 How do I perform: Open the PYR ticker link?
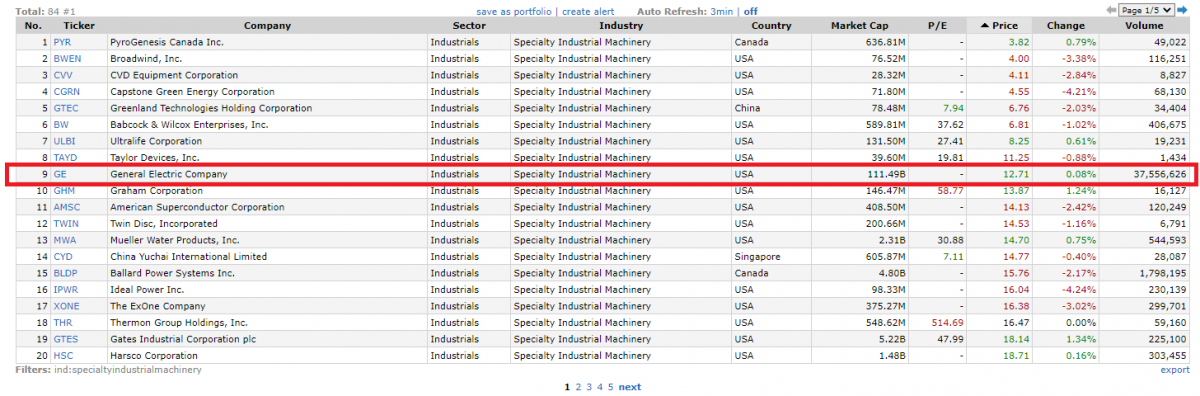pos(62,43)
